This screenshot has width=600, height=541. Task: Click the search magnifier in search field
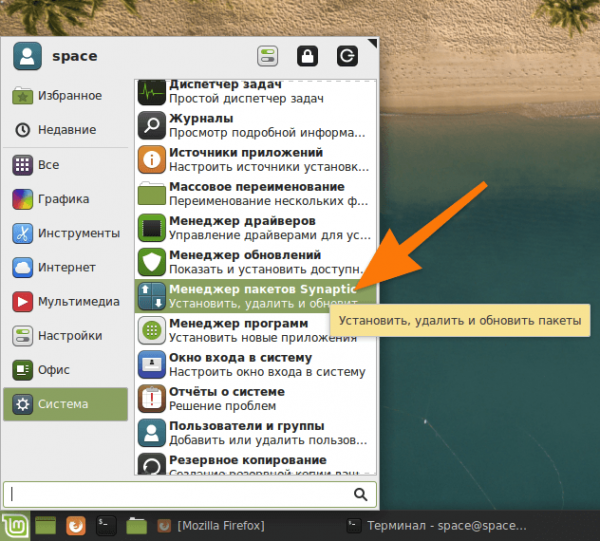click(360, 494)
